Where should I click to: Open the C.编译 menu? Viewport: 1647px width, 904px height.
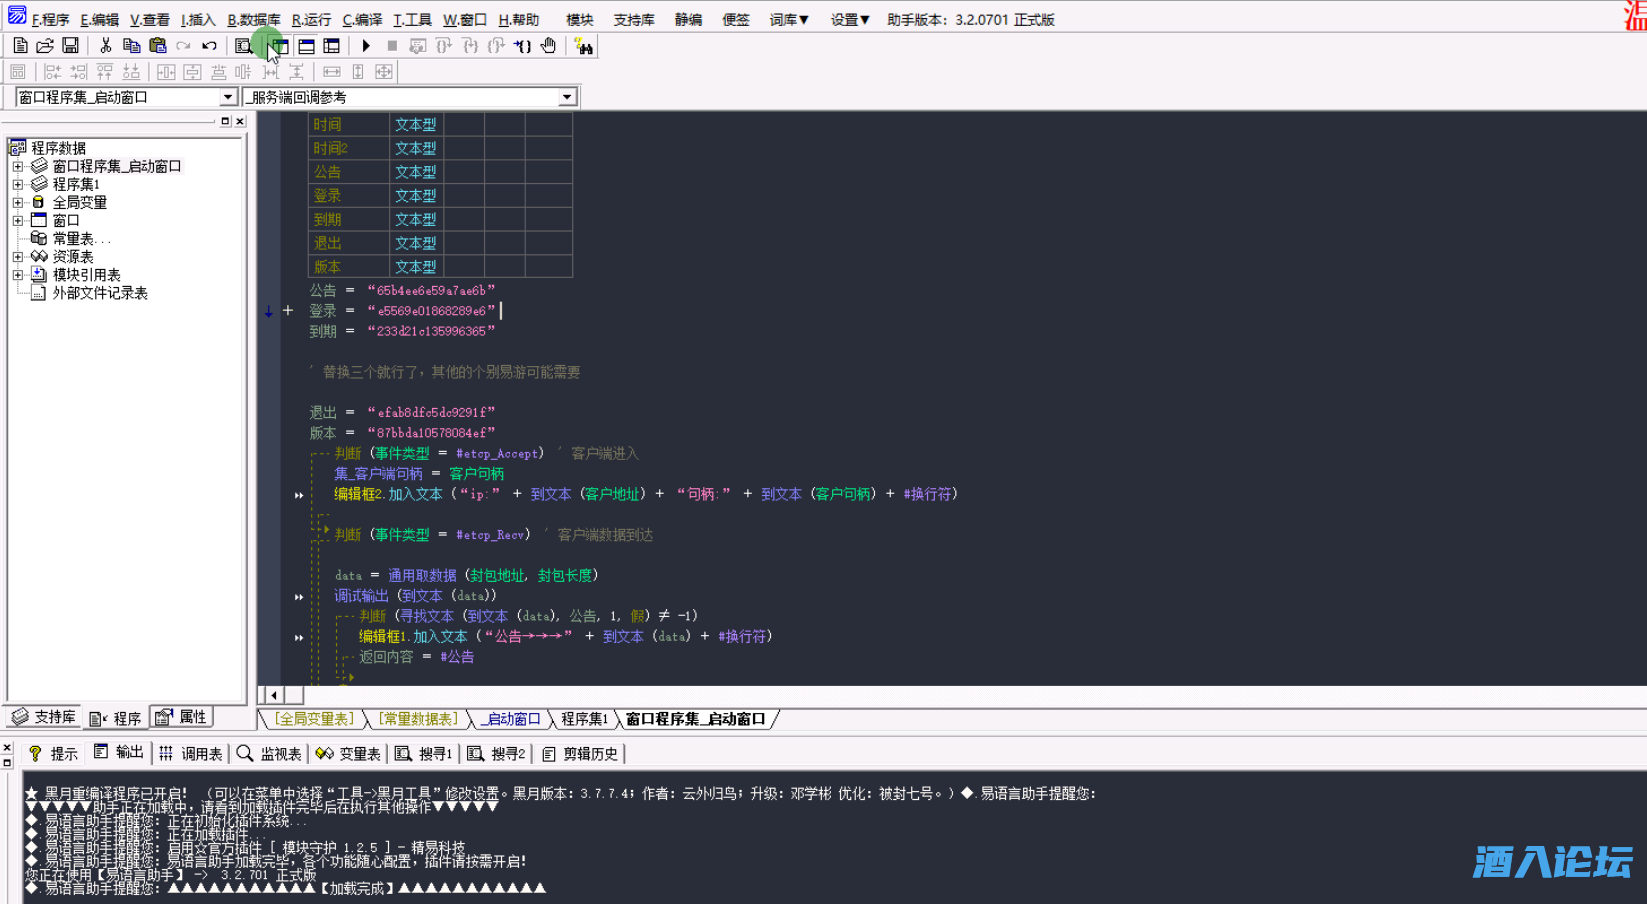coord(362,20)
